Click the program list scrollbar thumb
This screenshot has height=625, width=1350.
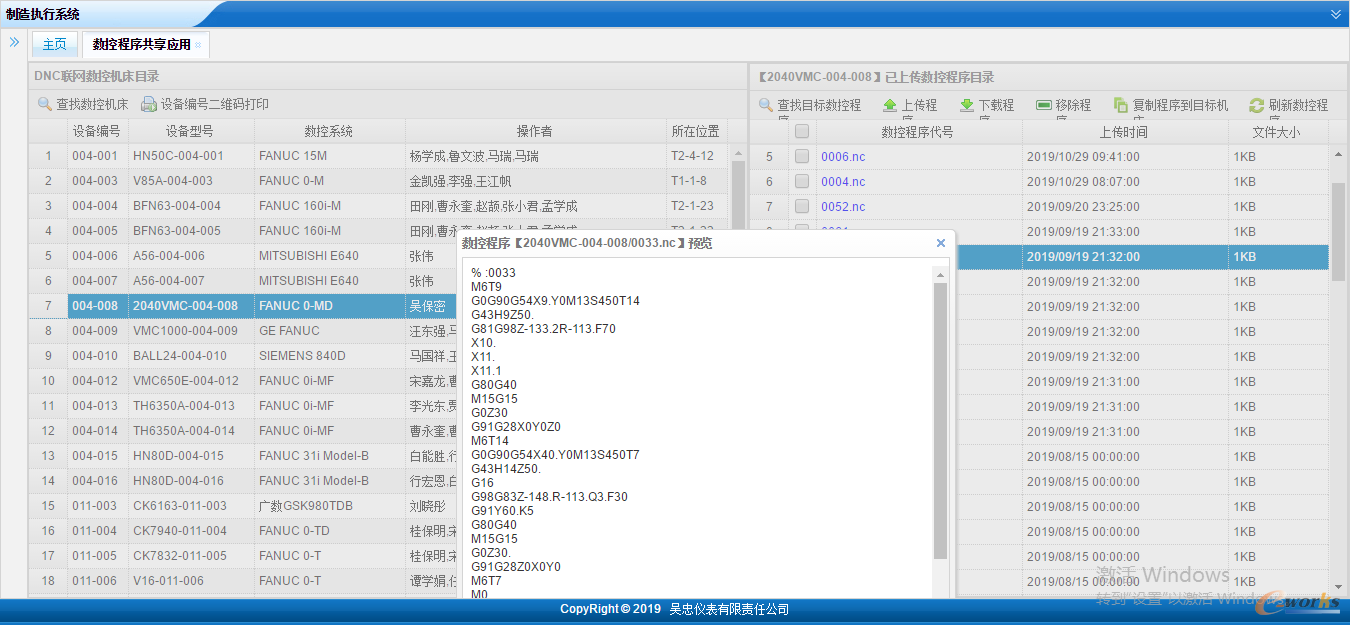[1338, 232]
